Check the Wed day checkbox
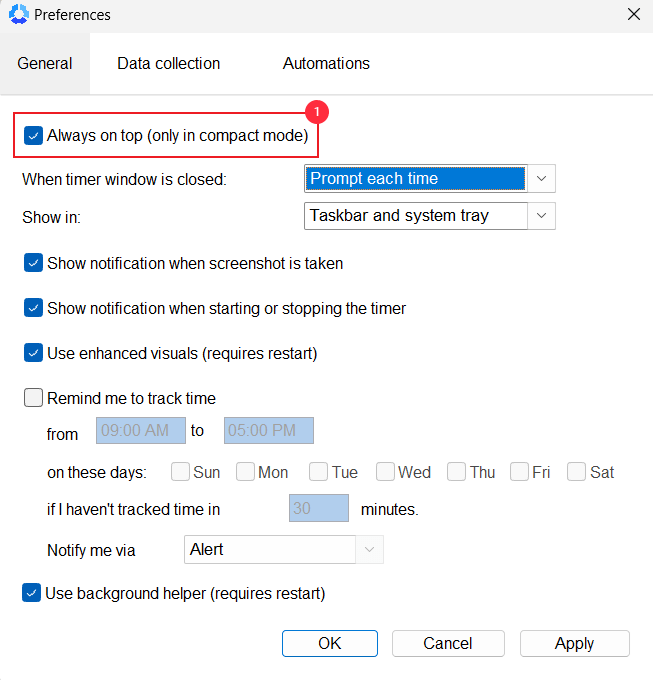 click(385, 472)
